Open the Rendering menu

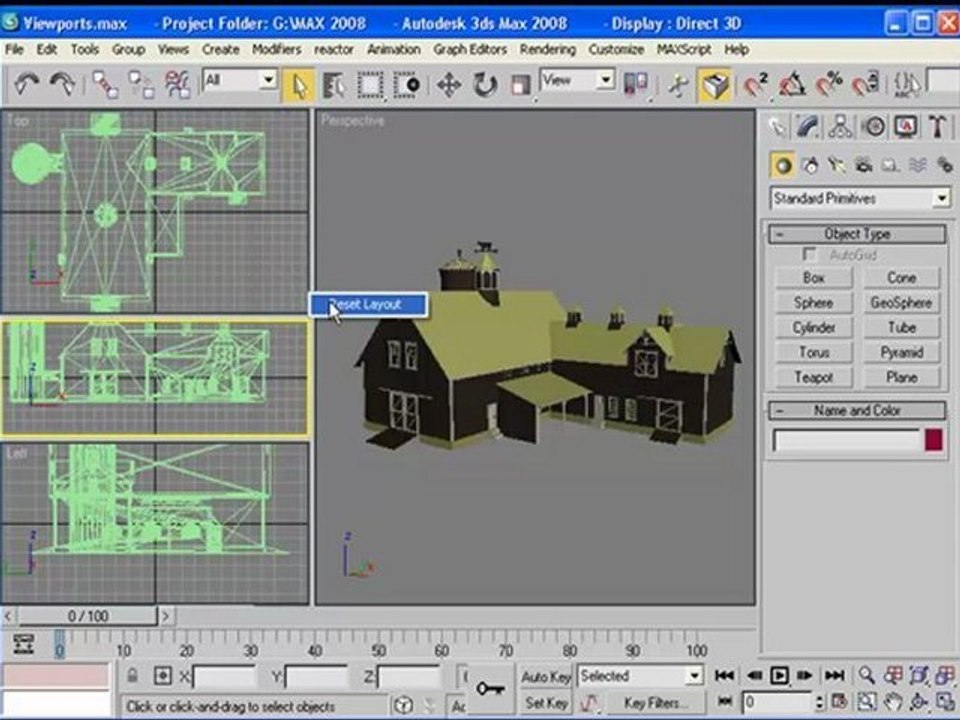(x=547, y=50)
